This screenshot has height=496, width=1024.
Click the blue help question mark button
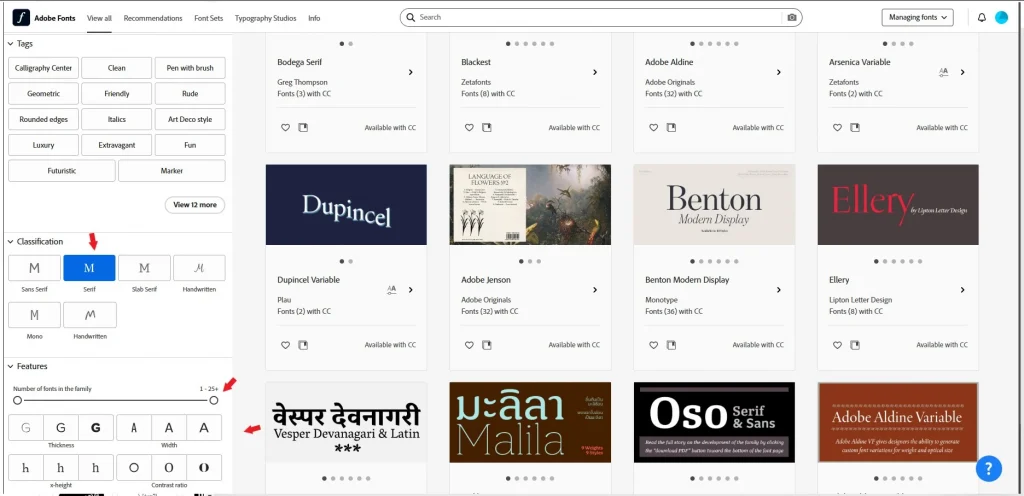click(x=989, y=469)
